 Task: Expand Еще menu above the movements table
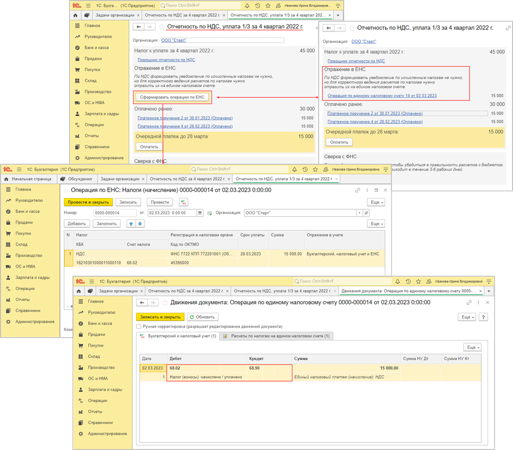472,347
